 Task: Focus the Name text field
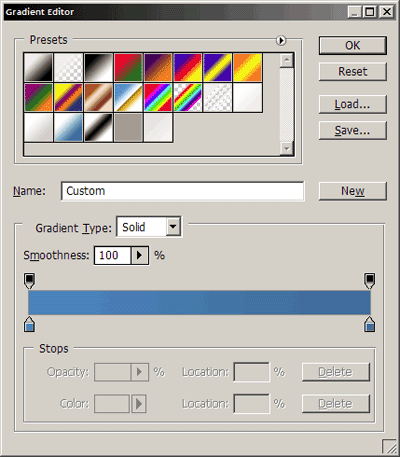click(x=183, y=191)
